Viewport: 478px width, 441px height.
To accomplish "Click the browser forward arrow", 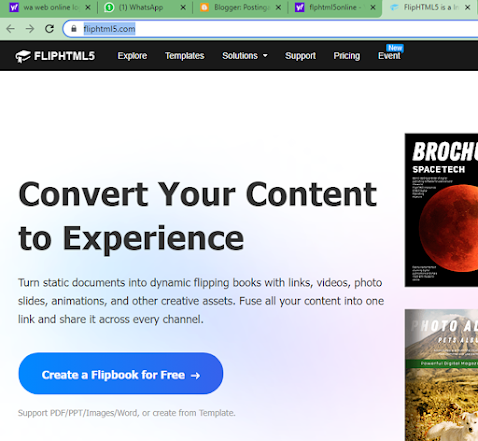I will click(30, 29).
